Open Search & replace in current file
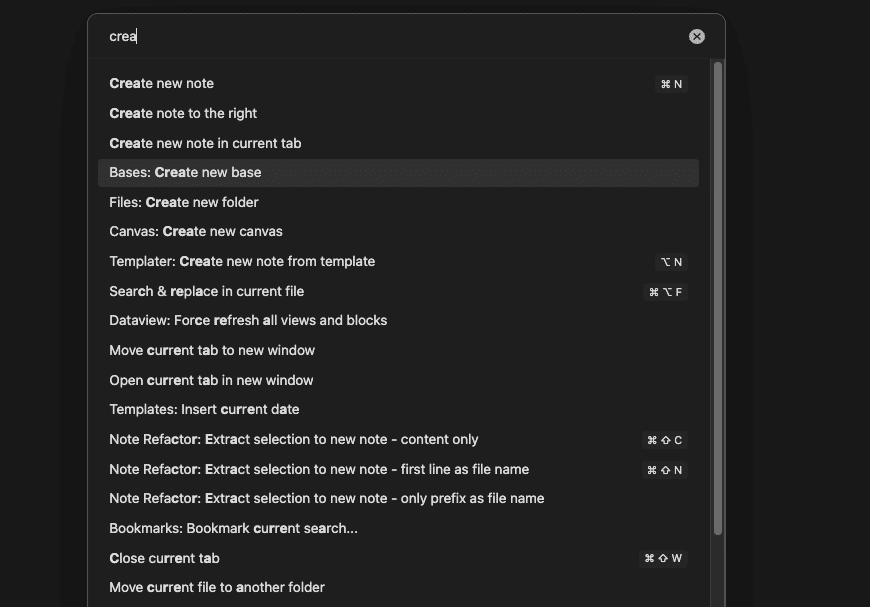870x607 pixels. [x=206, y=292]
